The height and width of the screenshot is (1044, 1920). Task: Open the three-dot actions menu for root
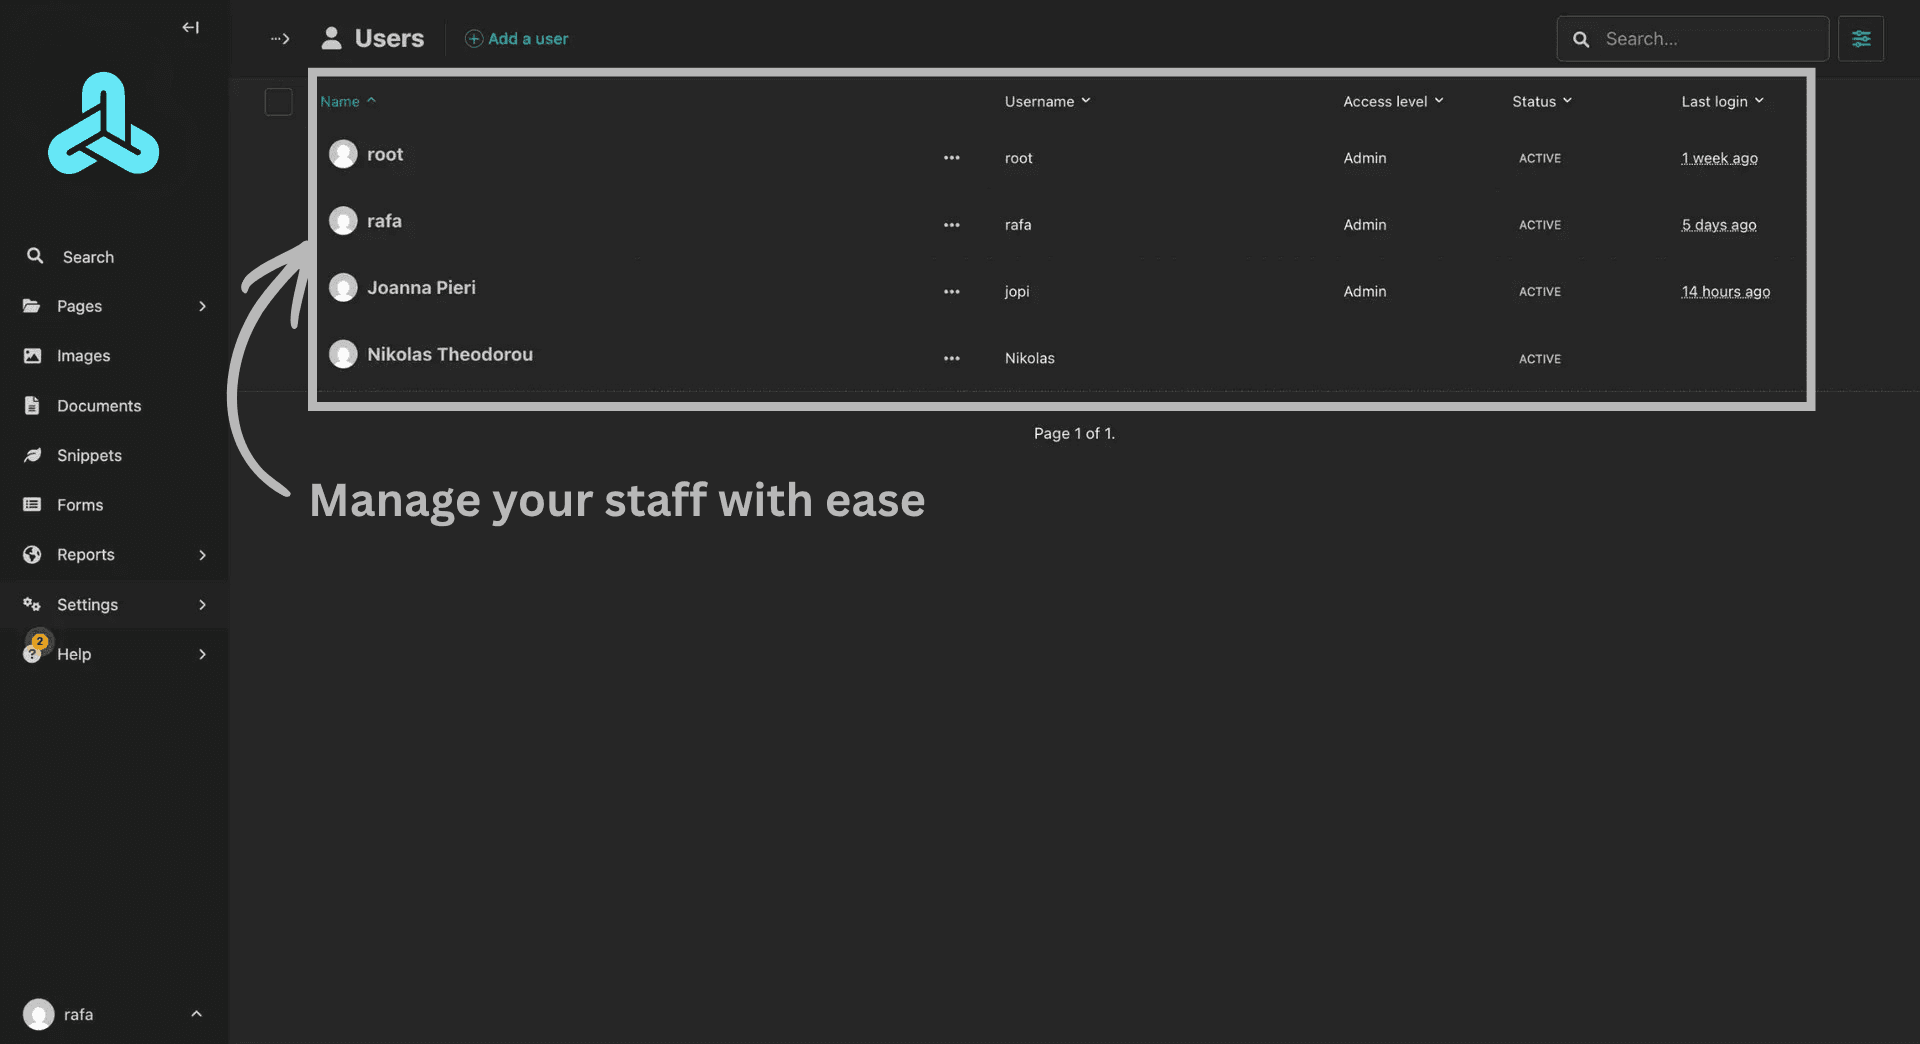(x=951, y=158)
